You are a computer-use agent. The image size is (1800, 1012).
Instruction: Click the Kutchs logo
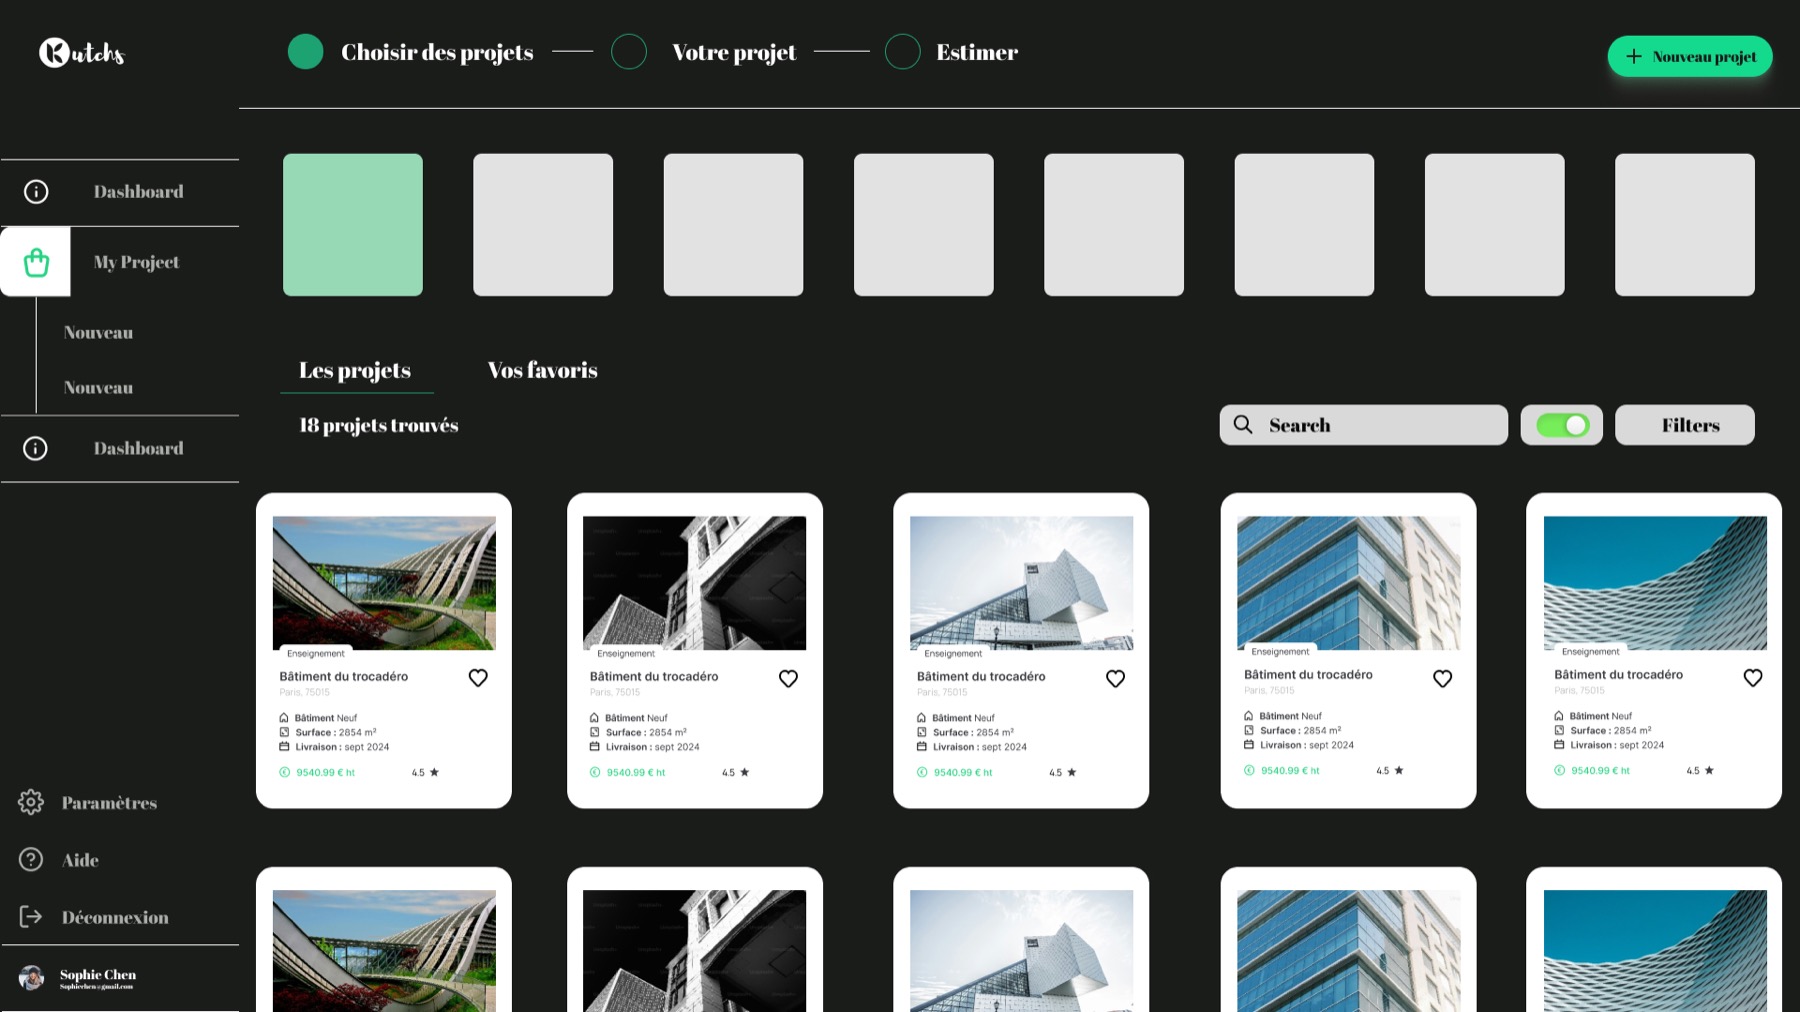(x=82, y=52)
